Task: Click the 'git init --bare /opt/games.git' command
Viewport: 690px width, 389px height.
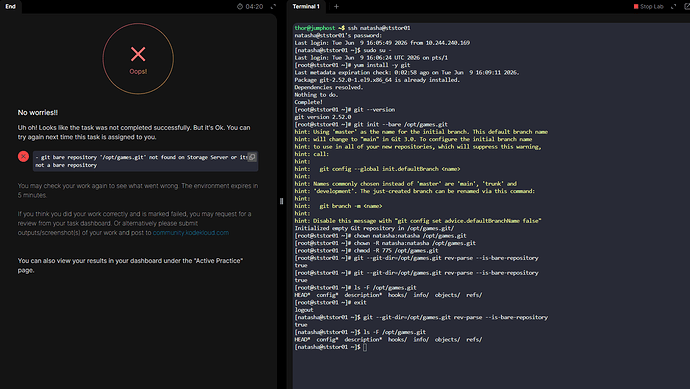Action: pyautogui.click(x=371, y=125)
